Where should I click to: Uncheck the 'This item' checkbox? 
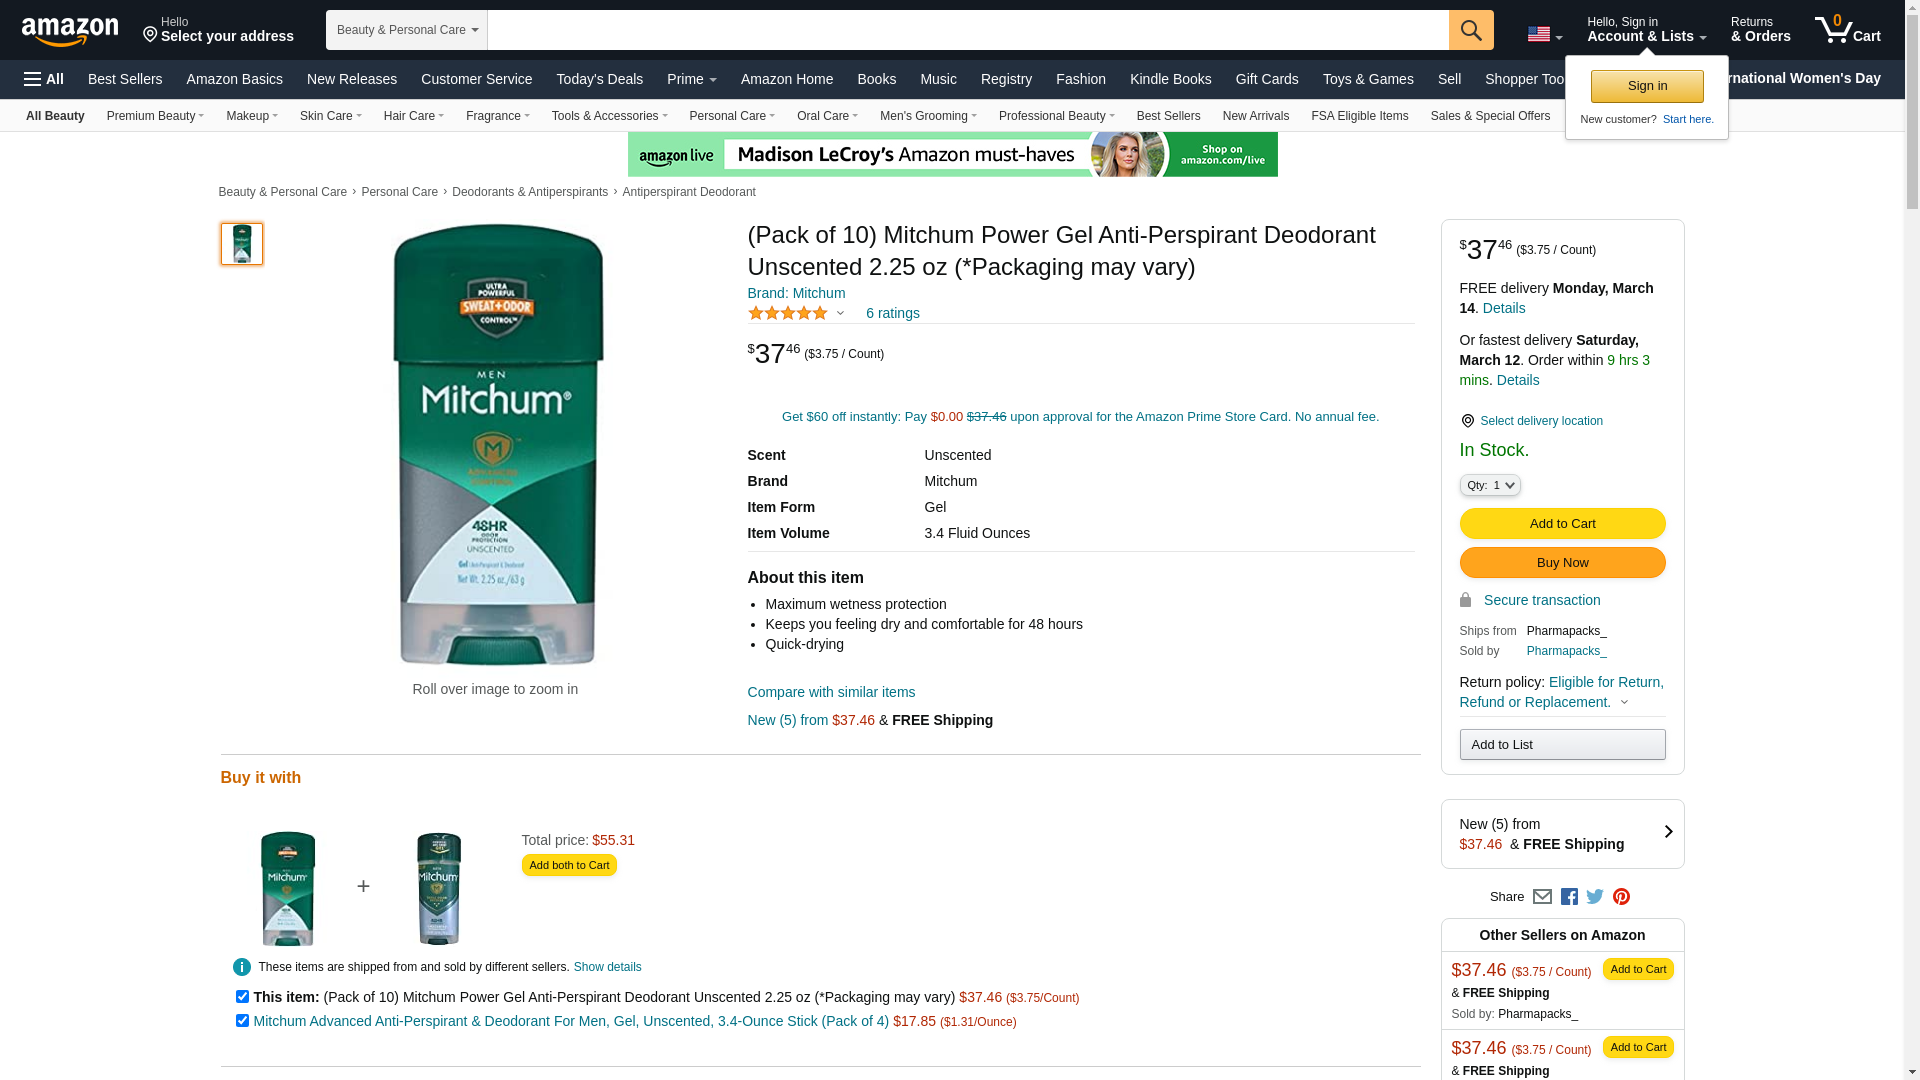click(x=242, y=997)
